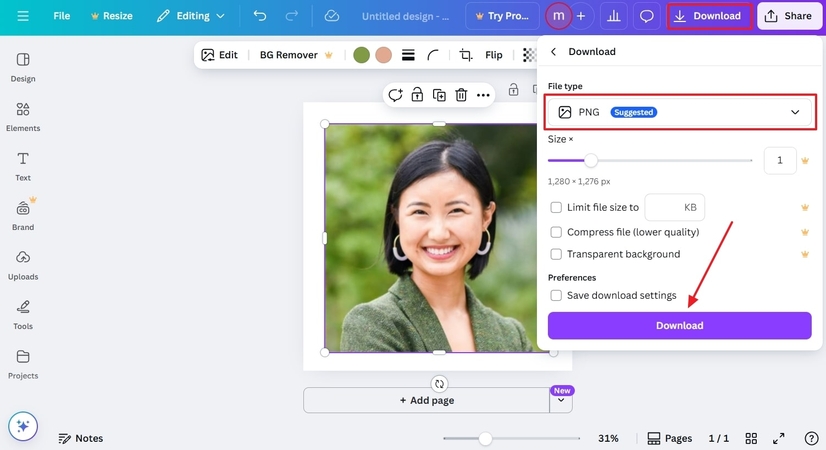Open the corner rounding icon

(433, 55)
